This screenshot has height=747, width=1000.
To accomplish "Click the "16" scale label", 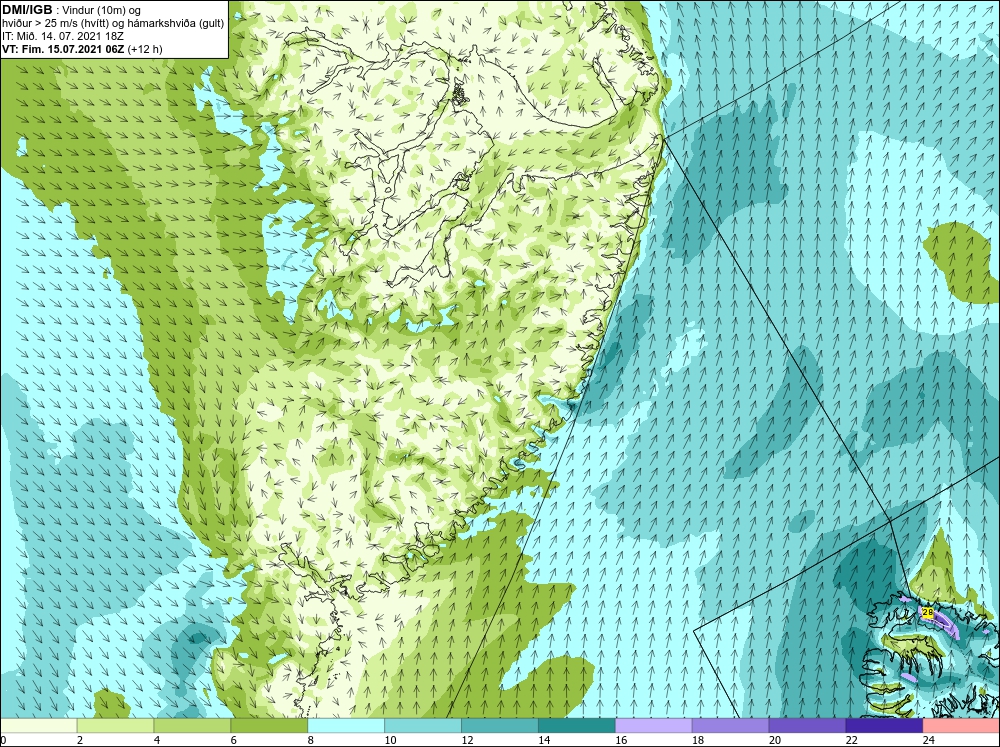I will (x=621, y=740).
